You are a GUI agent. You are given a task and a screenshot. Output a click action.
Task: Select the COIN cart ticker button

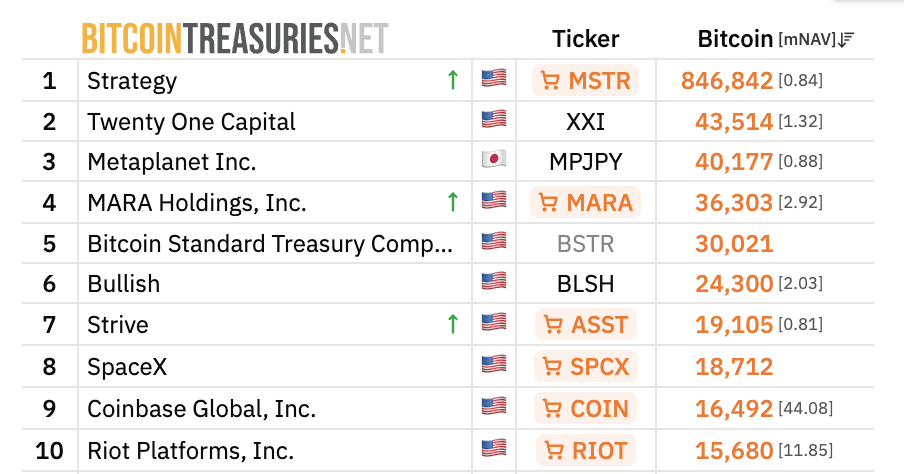585,408
